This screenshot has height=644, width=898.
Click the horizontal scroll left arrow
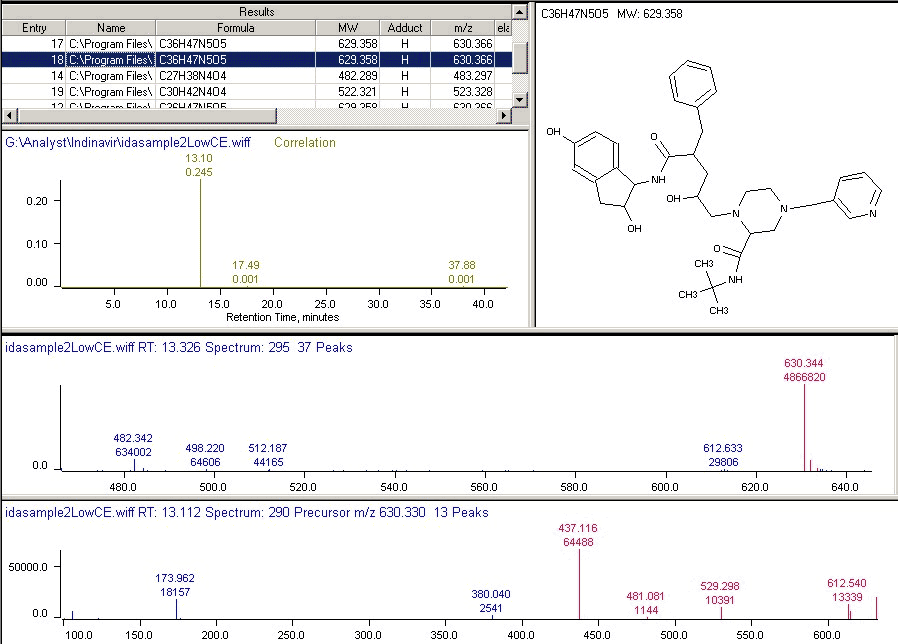[9, 116]
